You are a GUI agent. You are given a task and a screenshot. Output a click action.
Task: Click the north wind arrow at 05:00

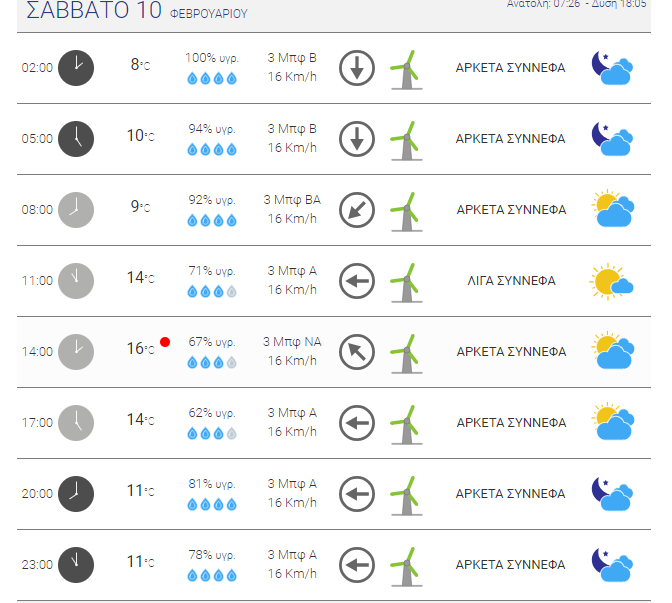tap(357, 139)
